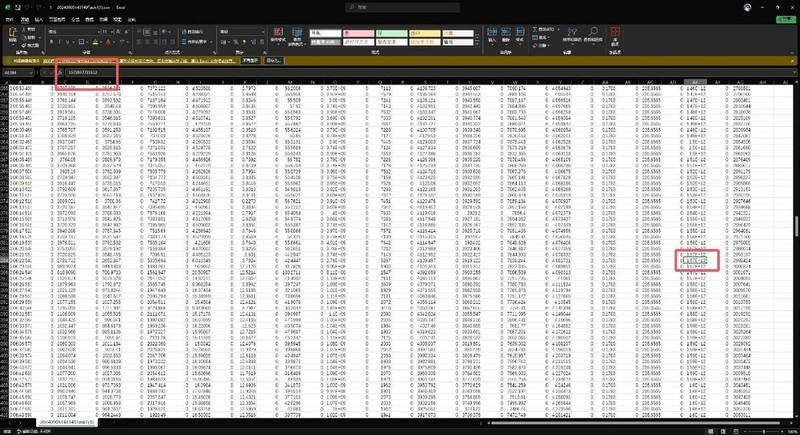The height and width of the screenshot is (435, 800).
Task: Open the File menu tab
Action: (x=9, y=19)
